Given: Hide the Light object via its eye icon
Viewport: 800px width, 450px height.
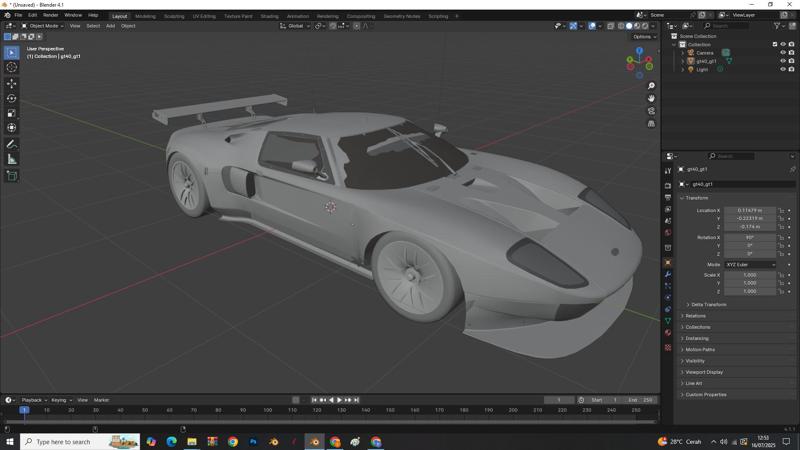Looking at the screenshot, I should pos(783,69).
